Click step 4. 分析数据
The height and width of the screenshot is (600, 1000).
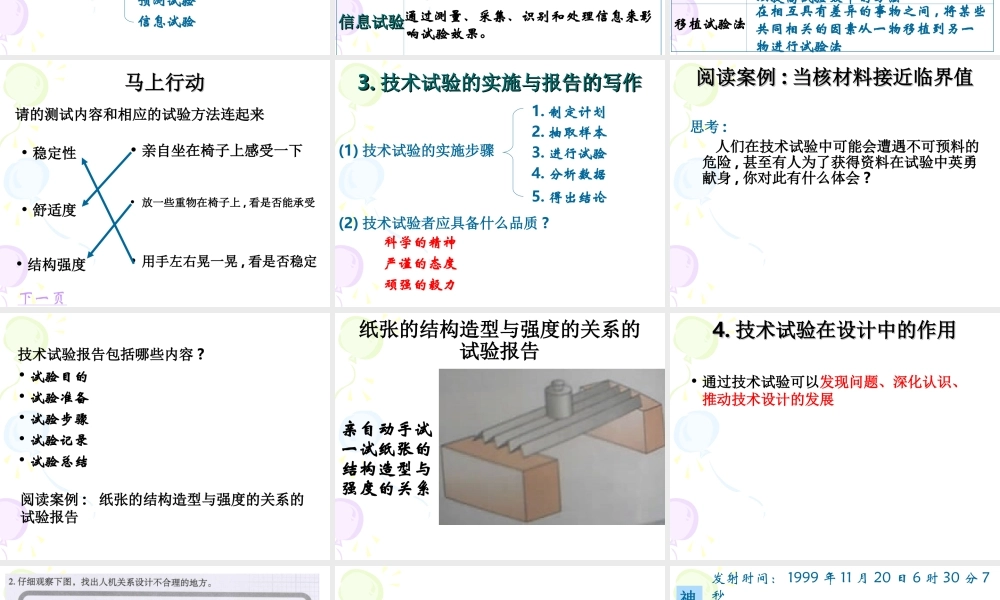click(568, 173)
